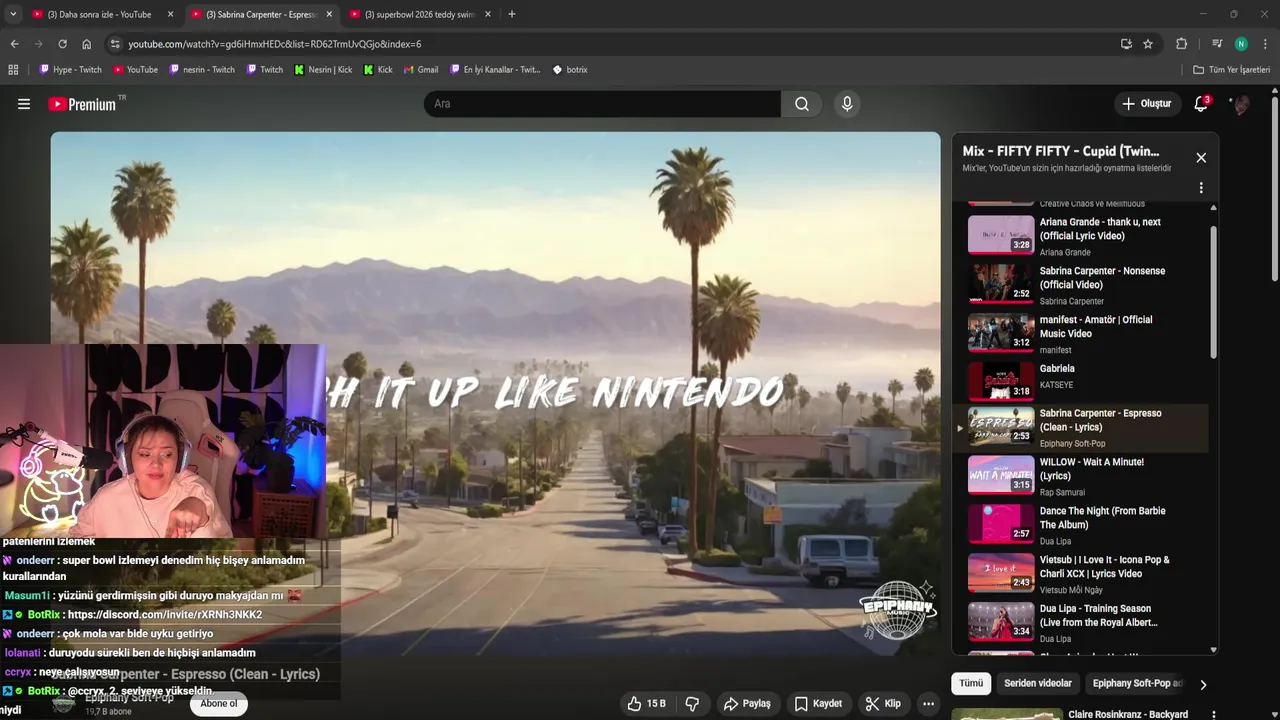Switch to Daha sonra izle tab
This screenshot has width=1280, height=720.
coord(100,15)
